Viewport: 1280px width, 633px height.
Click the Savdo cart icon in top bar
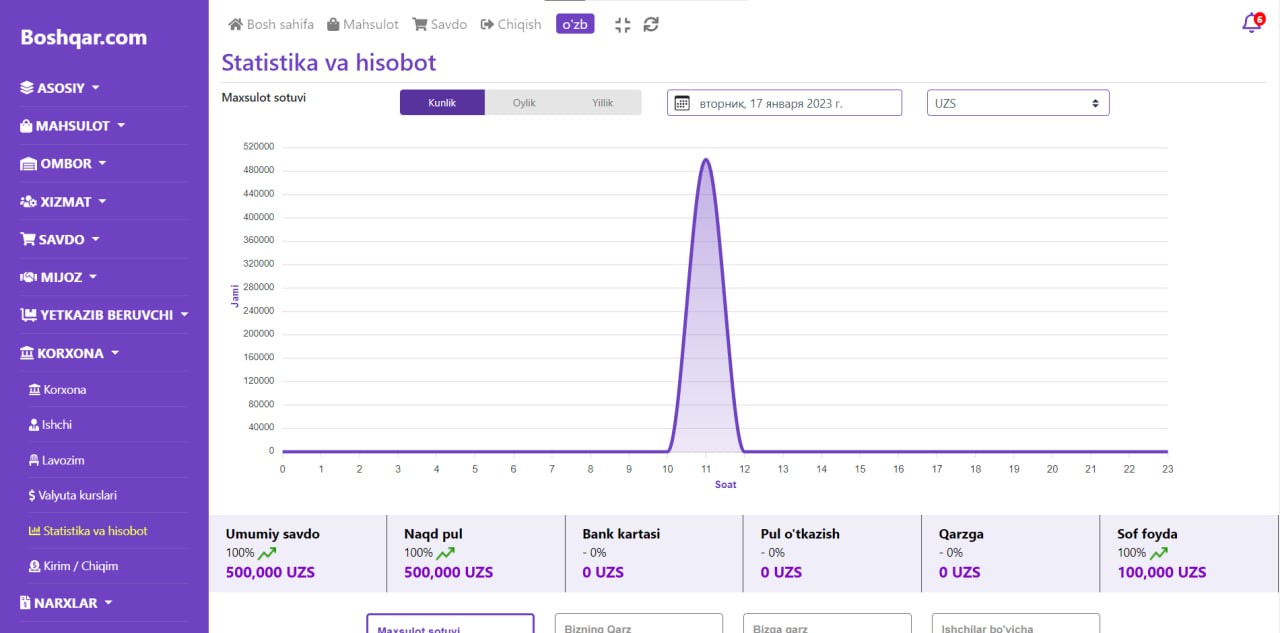coord(420,24)
